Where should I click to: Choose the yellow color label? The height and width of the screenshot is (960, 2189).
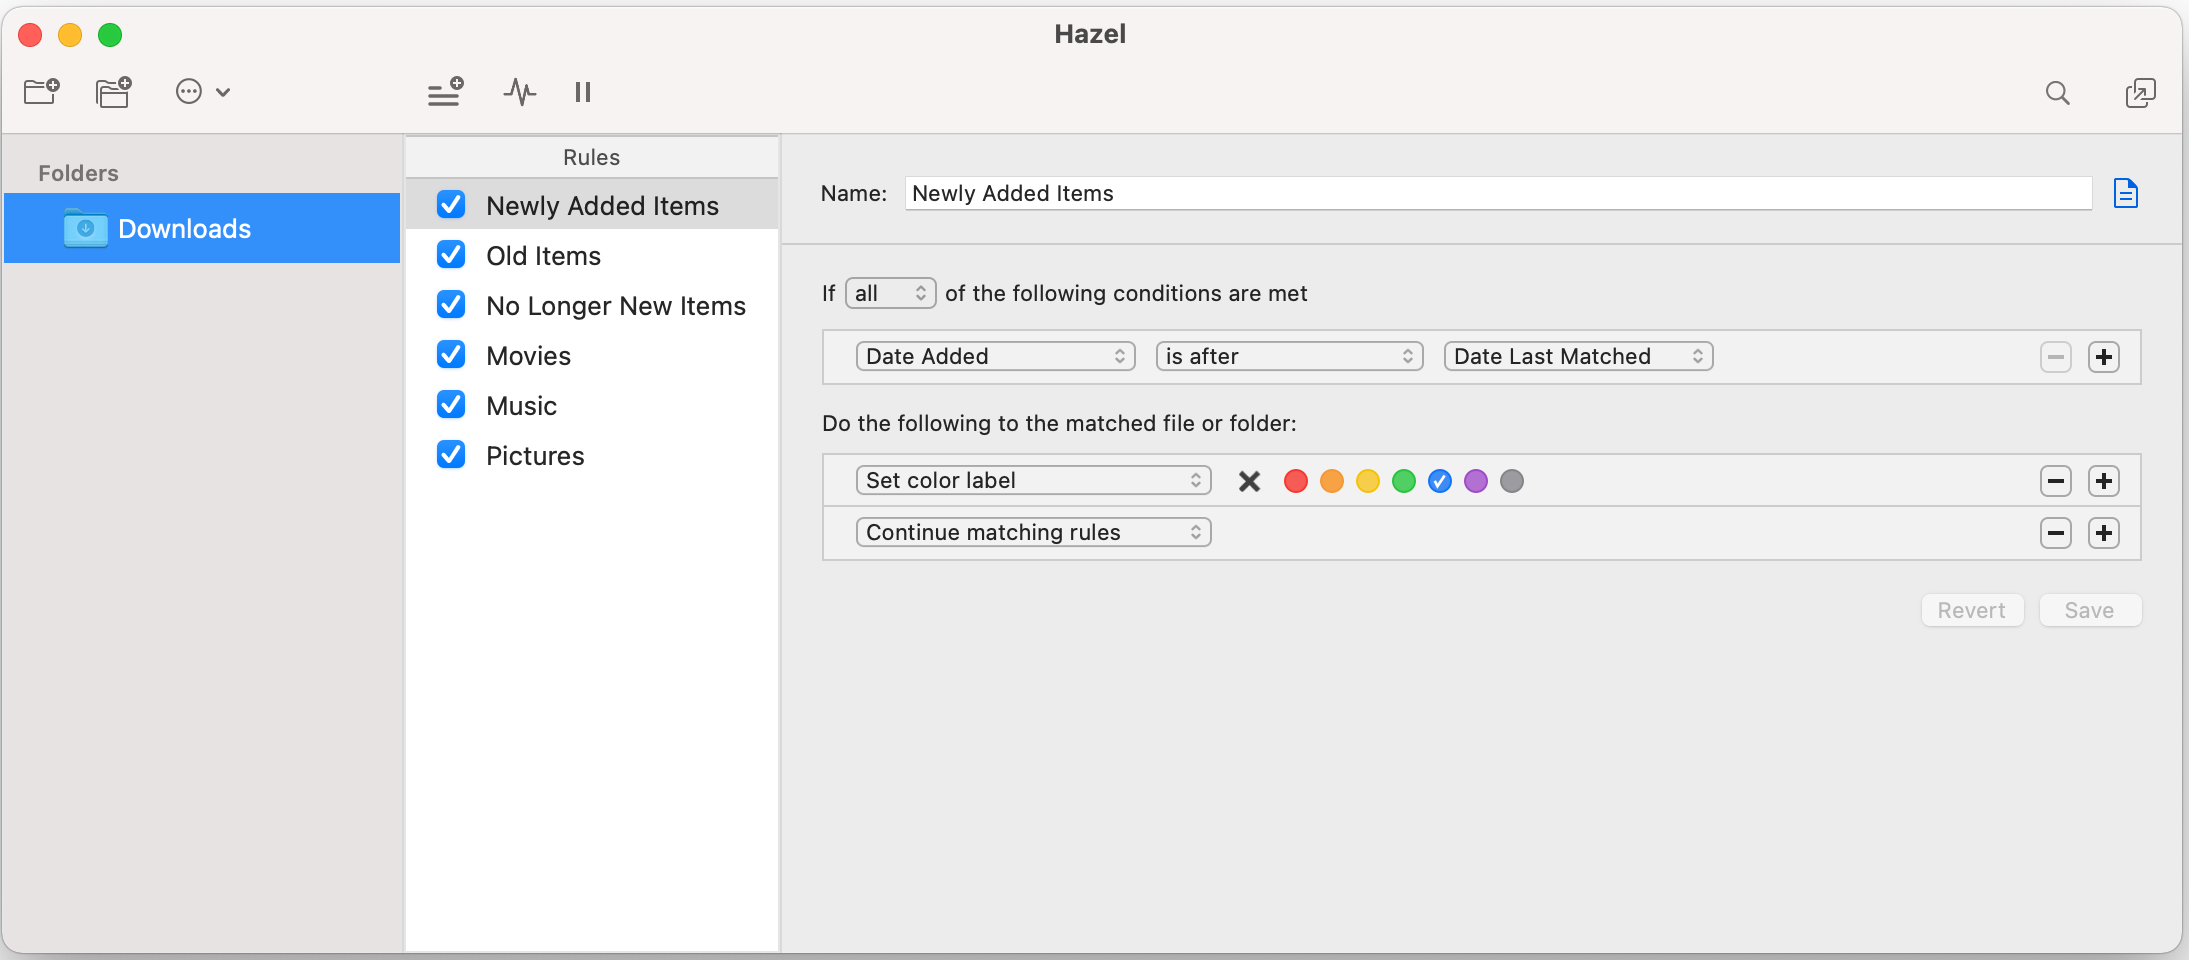[x=1368, y=482]
